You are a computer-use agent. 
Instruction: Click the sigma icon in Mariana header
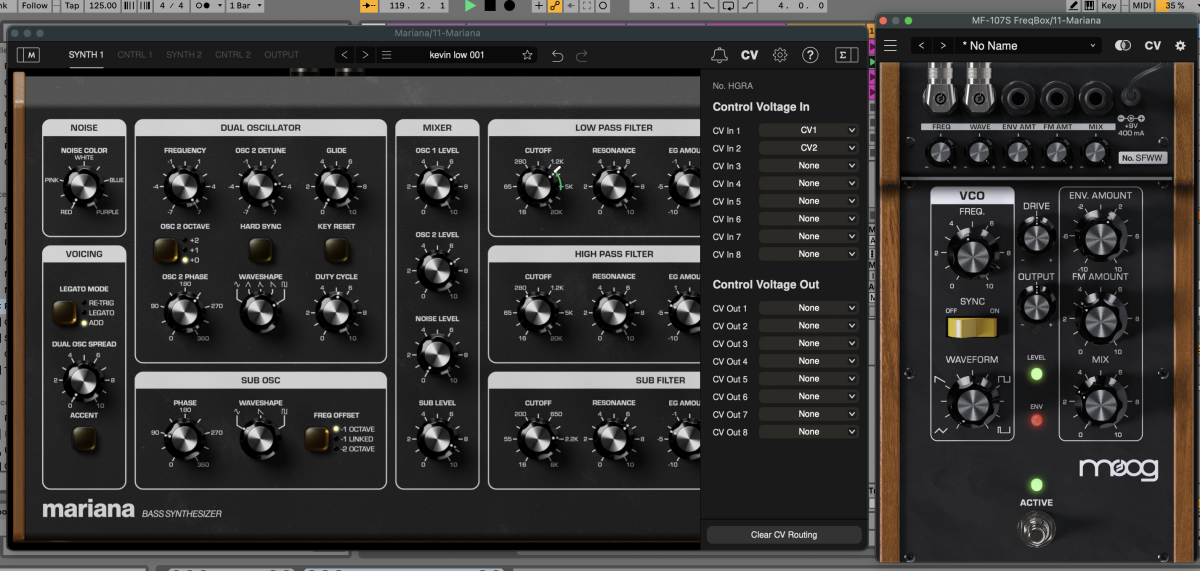click(846, 55)
